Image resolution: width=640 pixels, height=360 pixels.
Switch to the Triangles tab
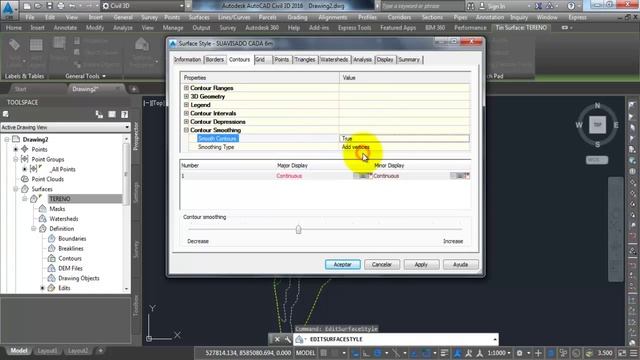tap(305, 60)
